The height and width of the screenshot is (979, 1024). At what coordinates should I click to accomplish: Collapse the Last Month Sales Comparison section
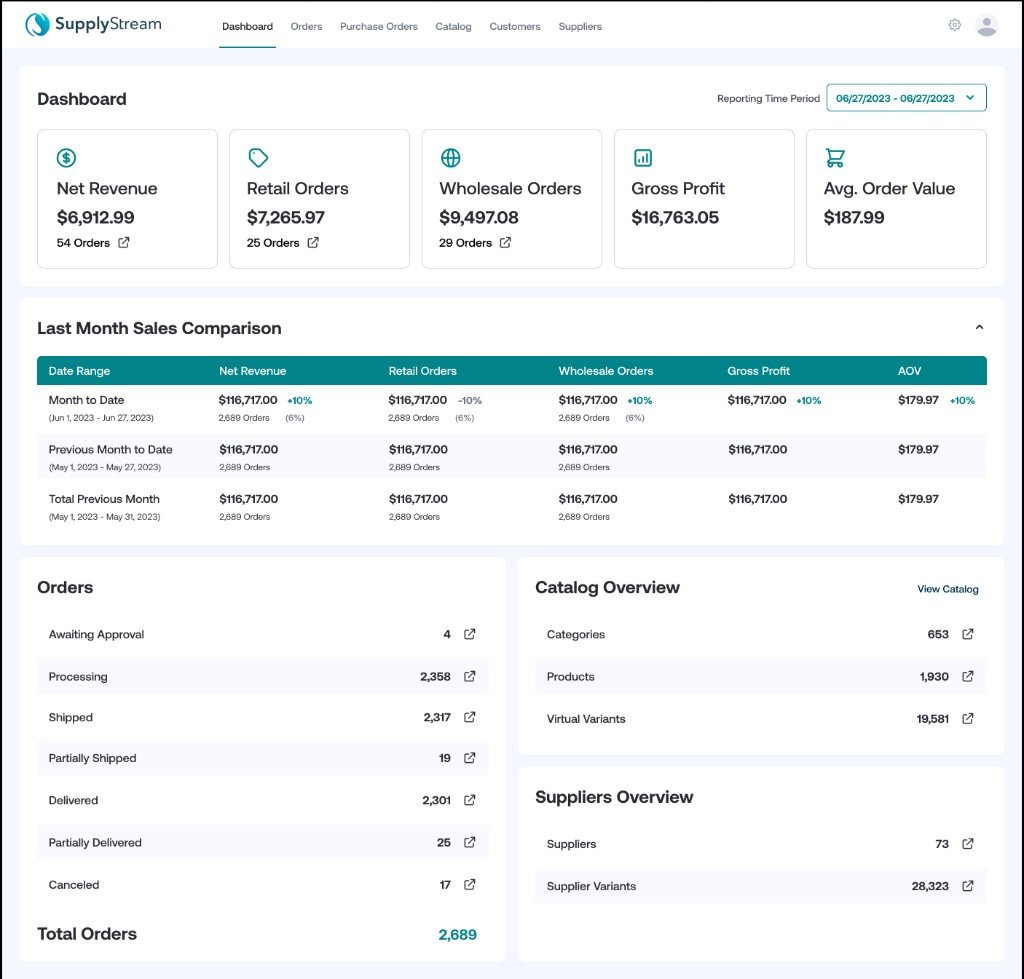979,327
